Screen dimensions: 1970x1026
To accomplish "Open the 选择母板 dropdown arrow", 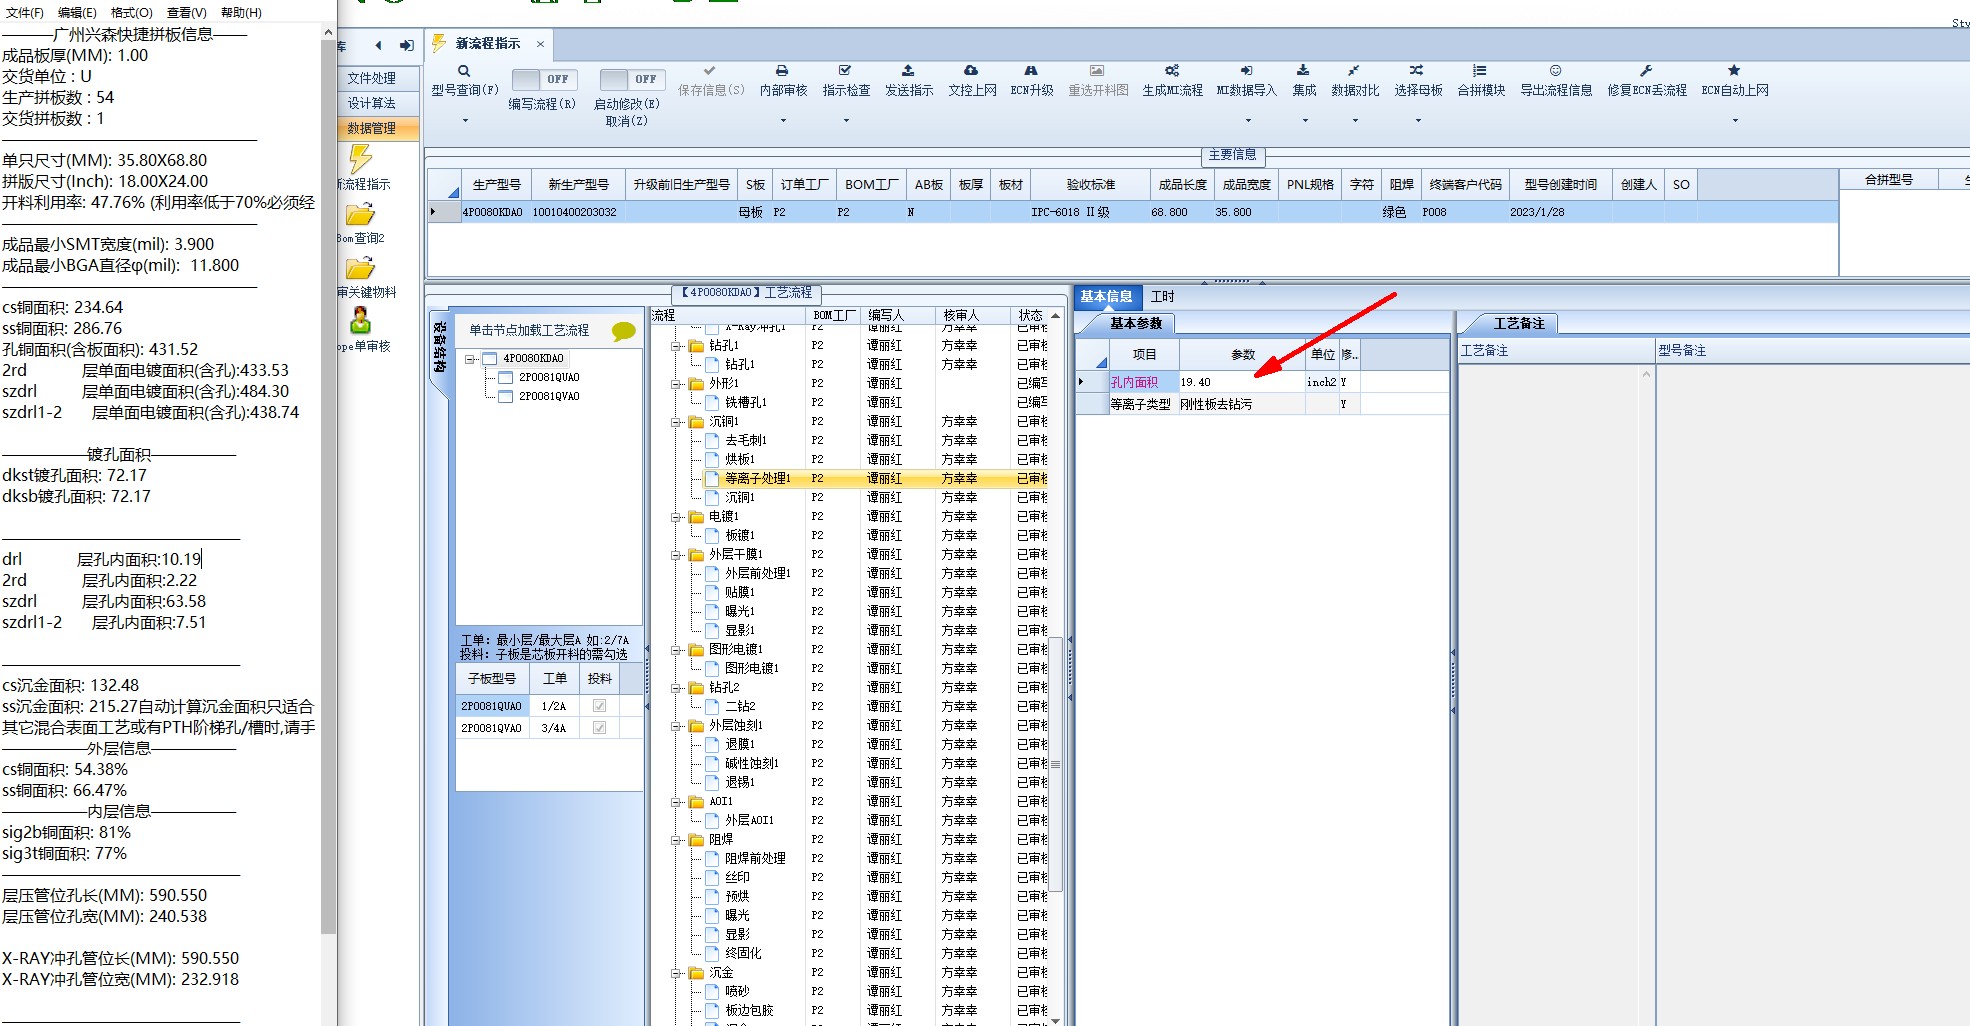I will (x=1418, y=121).
